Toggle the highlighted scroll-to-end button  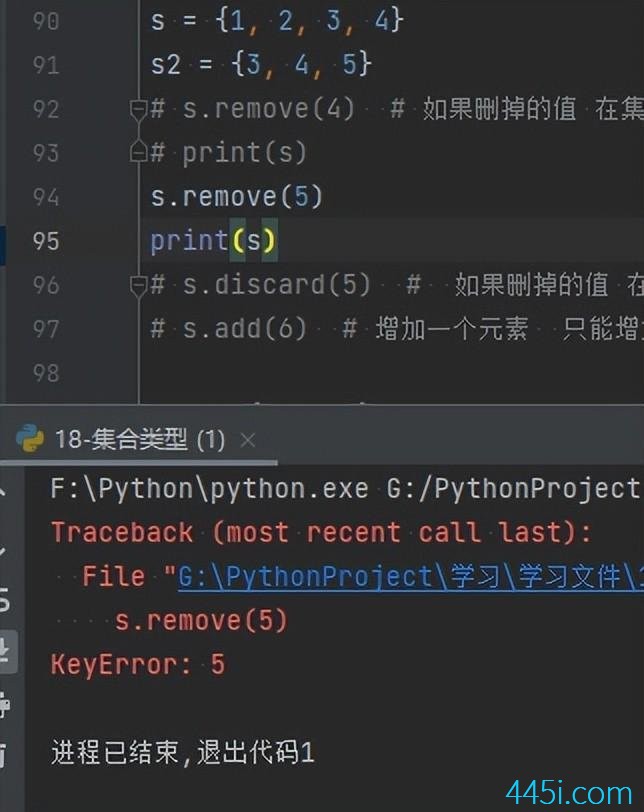[x=8, y=651]
